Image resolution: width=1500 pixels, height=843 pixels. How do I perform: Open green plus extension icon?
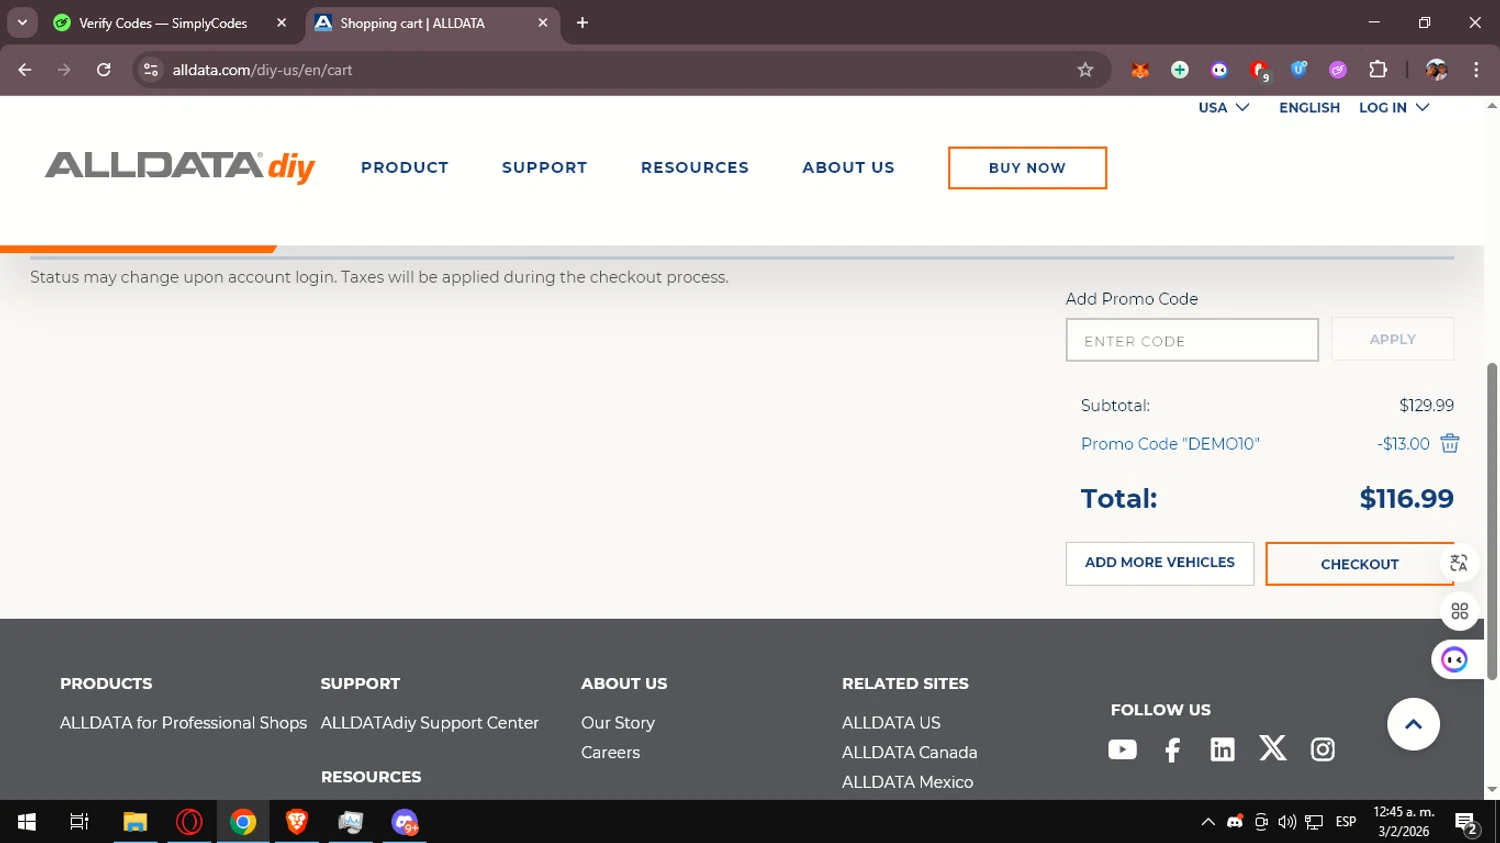(x=1180, y=70)
